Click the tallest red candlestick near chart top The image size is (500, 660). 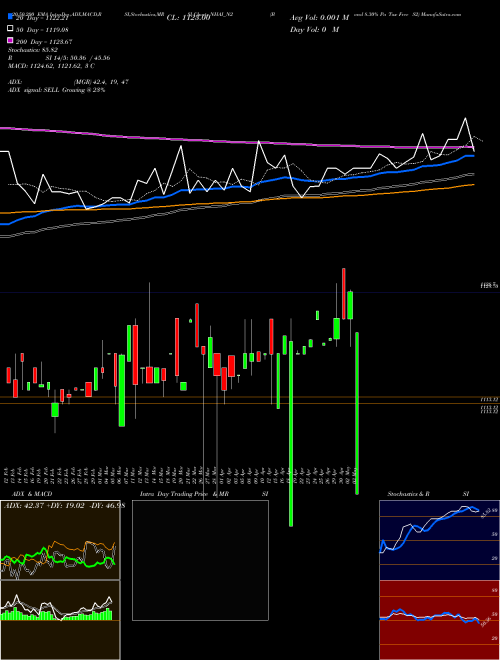coord(344,293)
